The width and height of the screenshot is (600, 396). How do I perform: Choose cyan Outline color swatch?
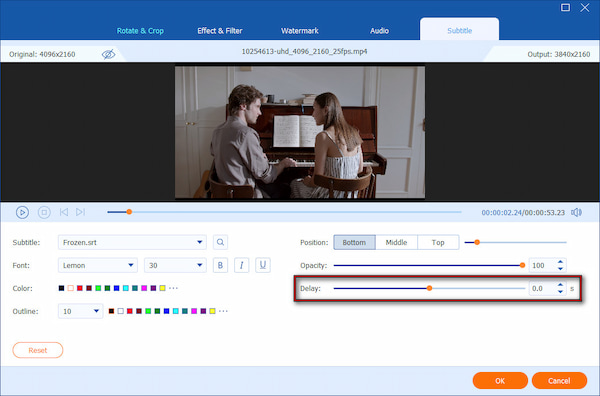pos(176,311)
